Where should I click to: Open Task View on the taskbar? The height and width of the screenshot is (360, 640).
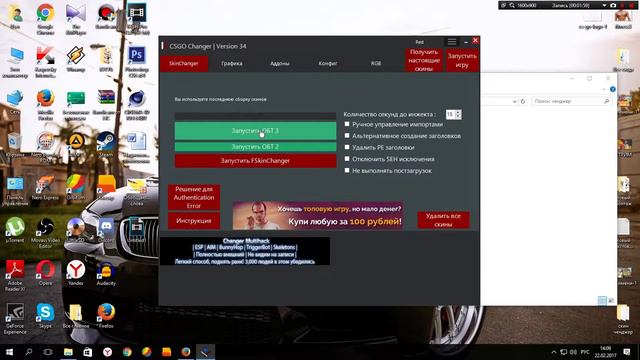(48, 352)
